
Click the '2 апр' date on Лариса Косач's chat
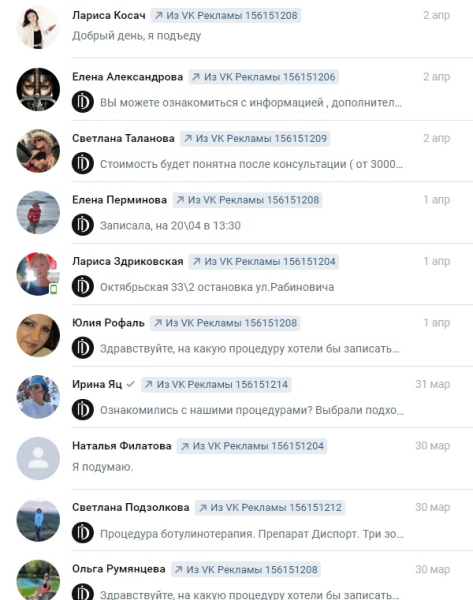click(436, 15)
